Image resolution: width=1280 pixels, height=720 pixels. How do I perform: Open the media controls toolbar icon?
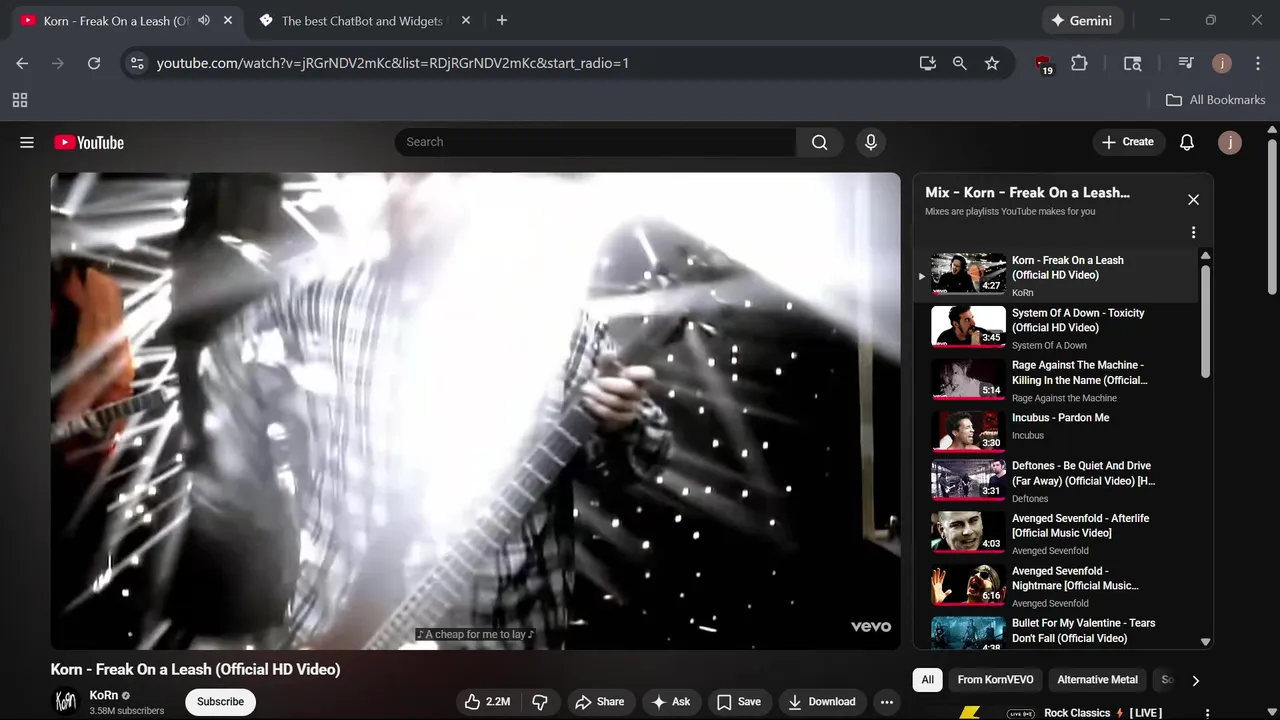coord(1186,63)
